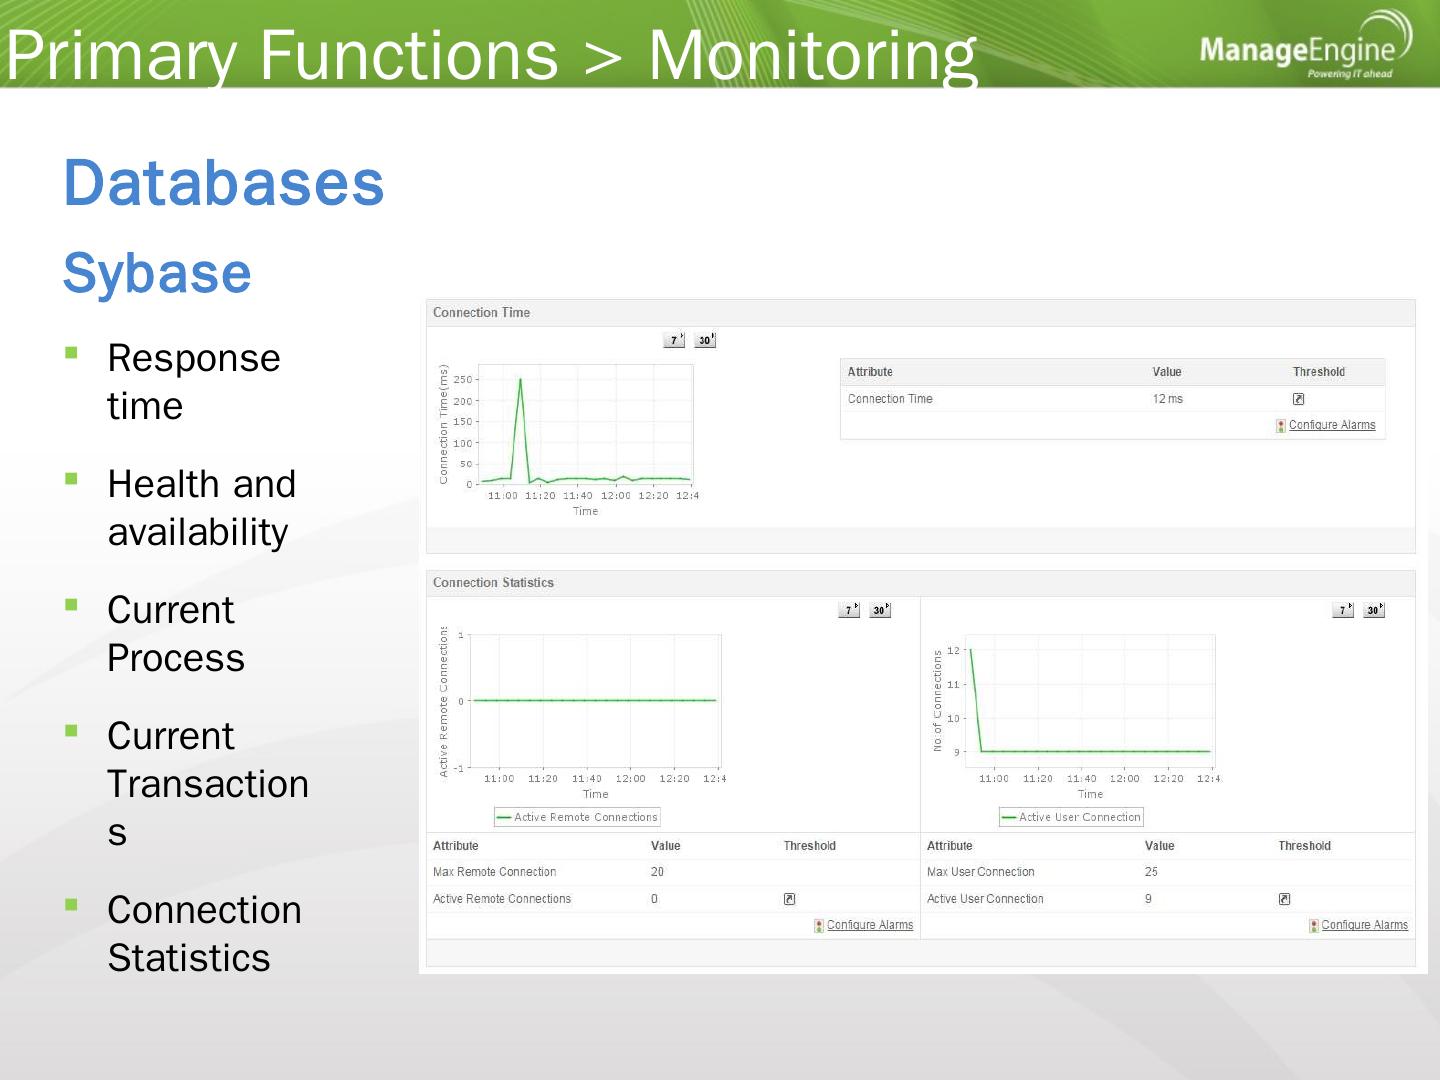Open the 7-day report in Connection Time panel
The image size is (1440, 1080).
coord(675,340)
